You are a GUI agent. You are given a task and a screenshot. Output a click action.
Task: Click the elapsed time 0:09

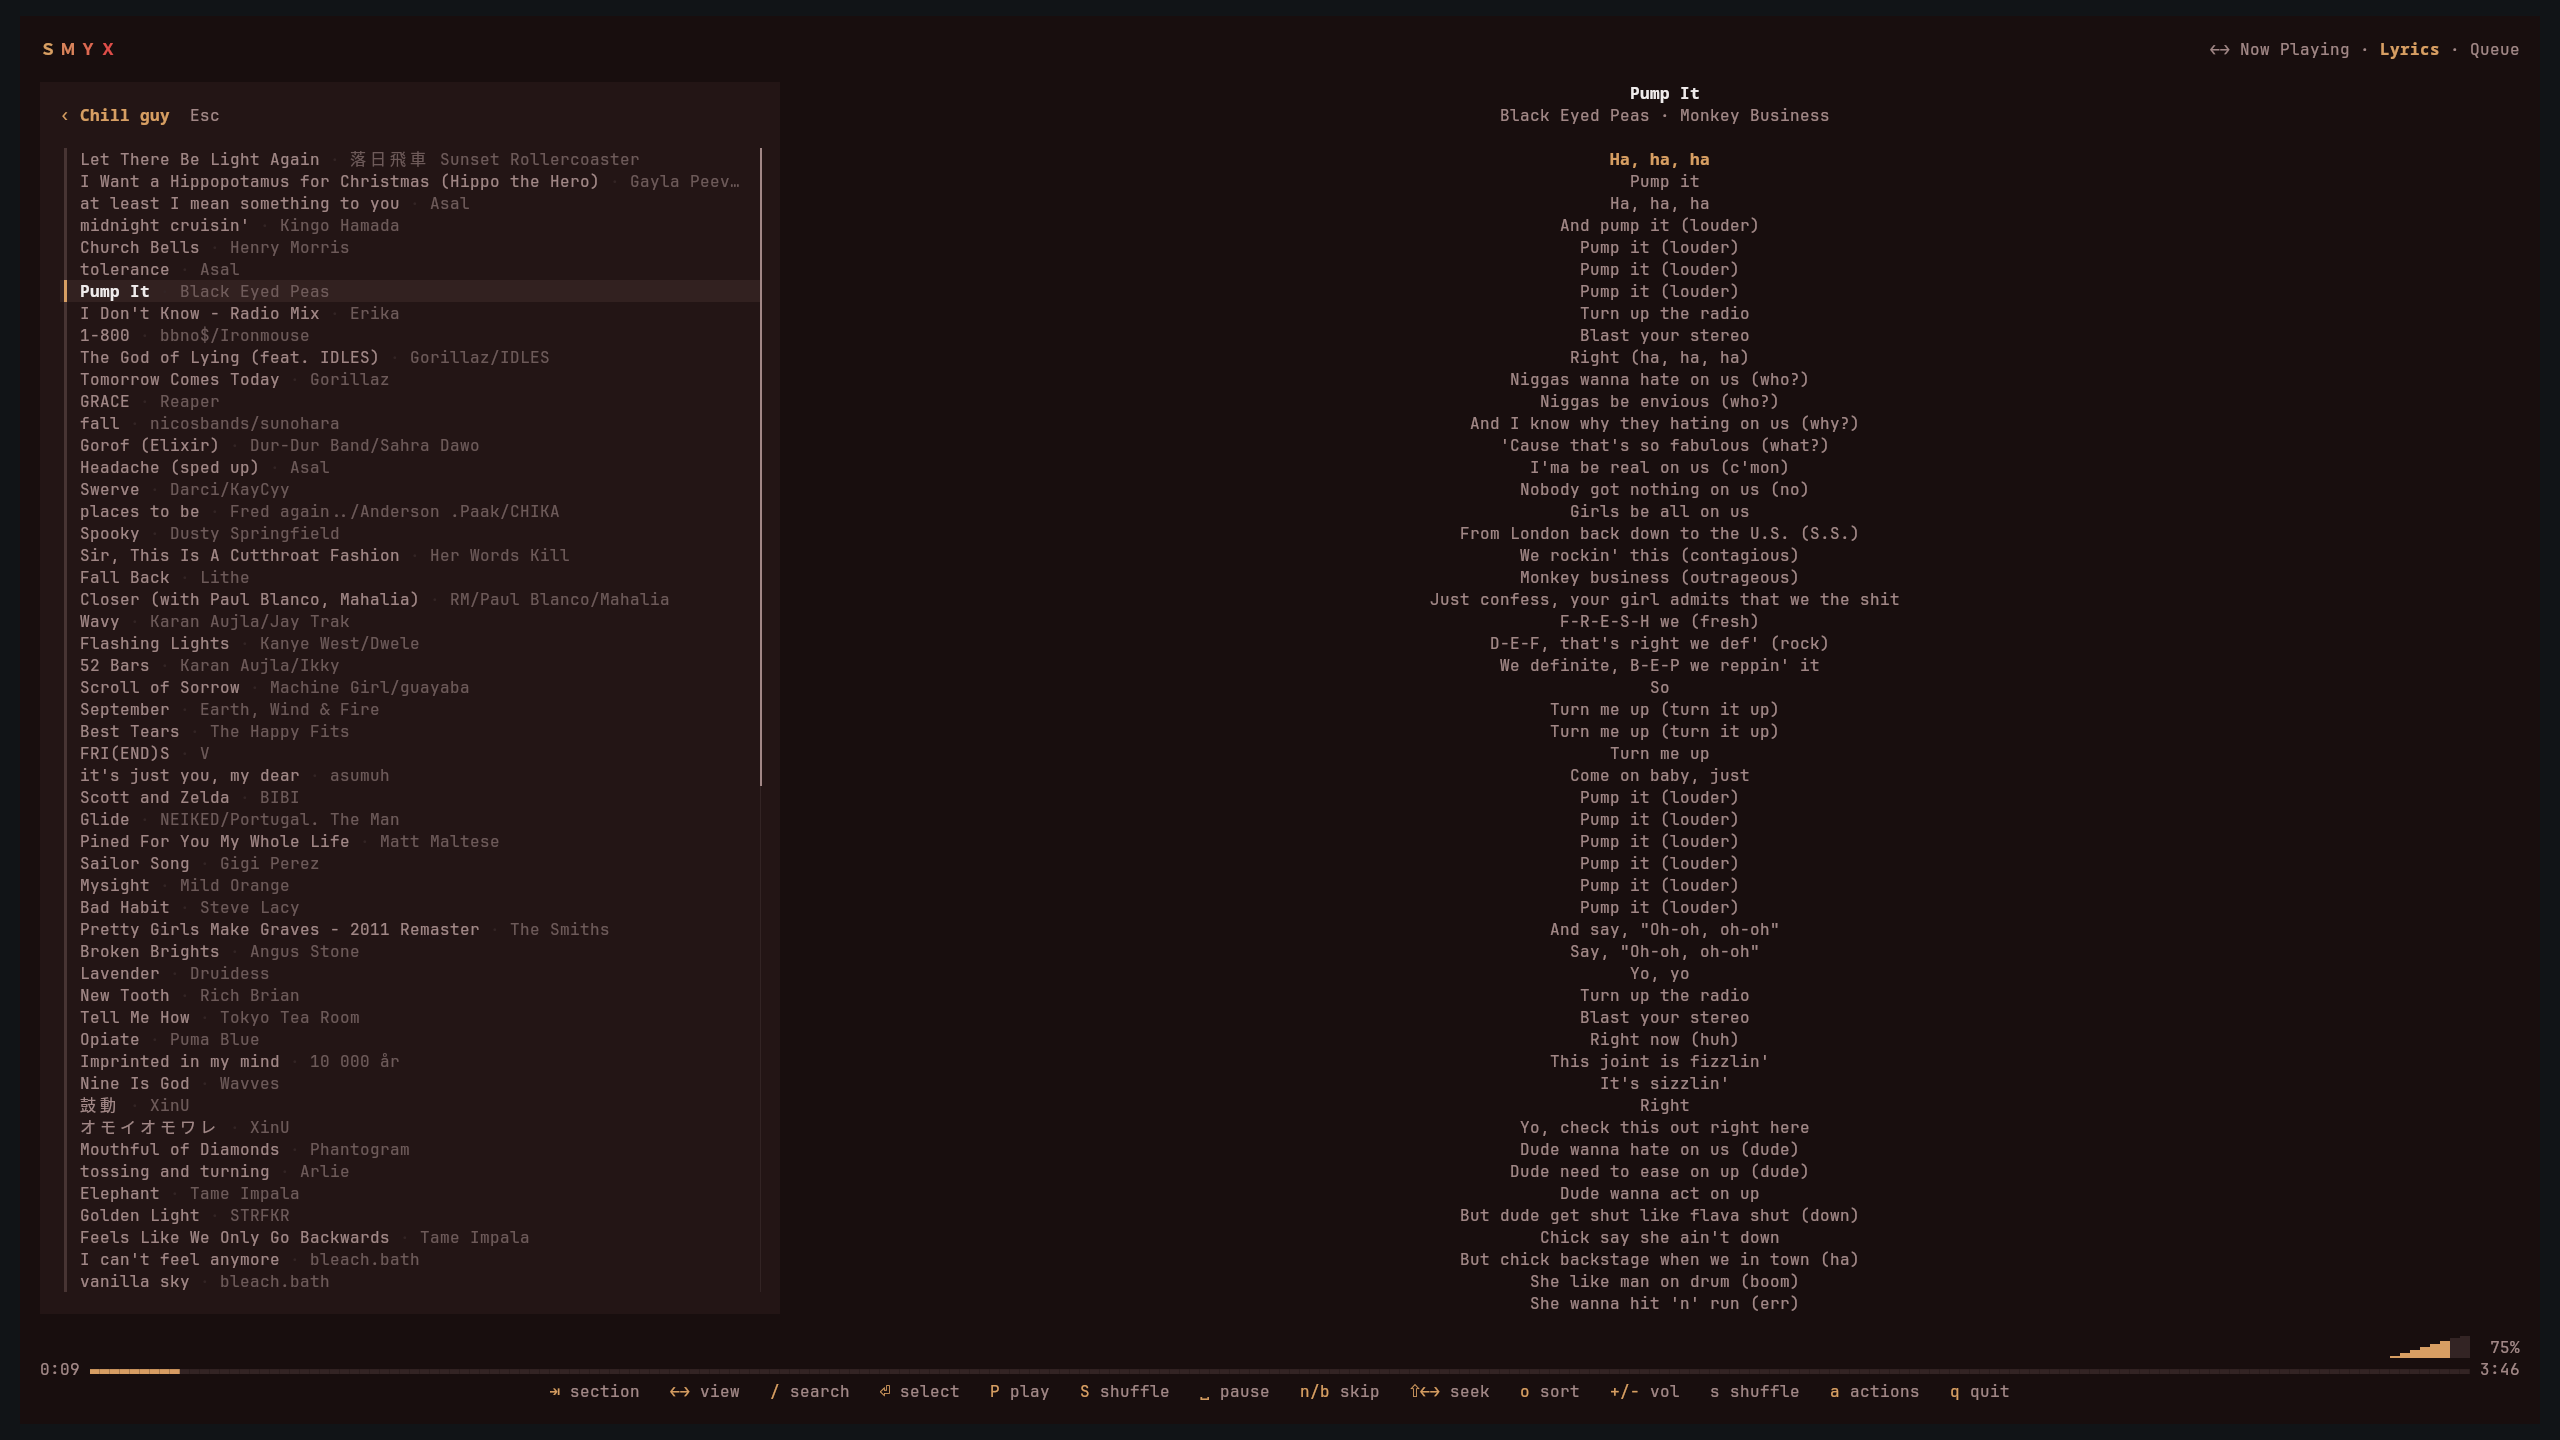(59, 1370)
